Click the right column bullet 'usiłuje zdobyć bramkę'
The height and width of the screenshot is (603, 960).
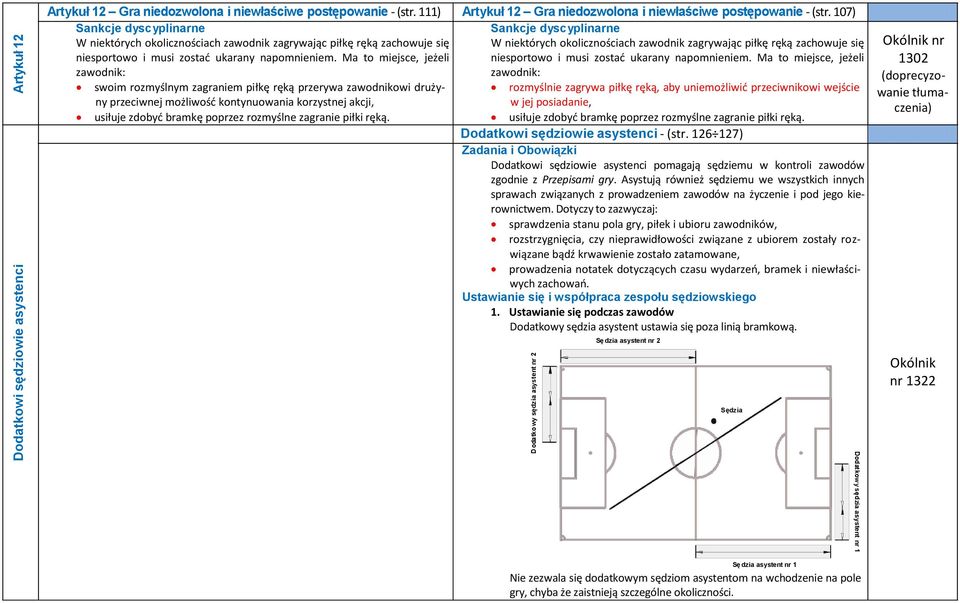(656, 117)
